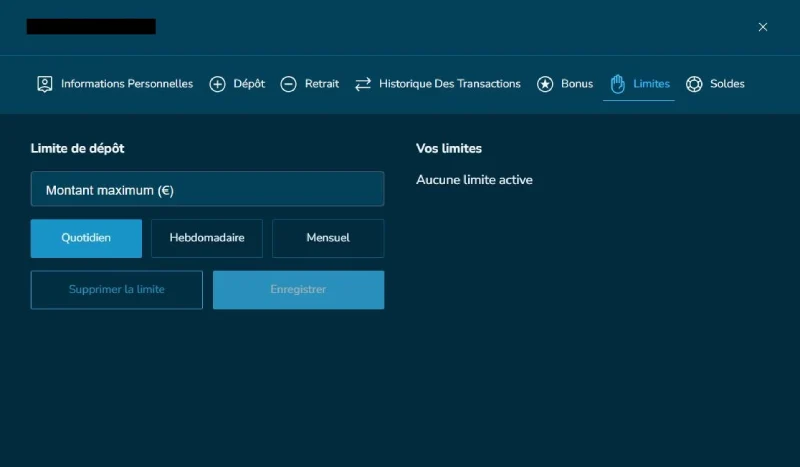The width and height of the screenshot is (800, 467).
Task: Open Informations Personnelles tab label
Action: [127, 84]
